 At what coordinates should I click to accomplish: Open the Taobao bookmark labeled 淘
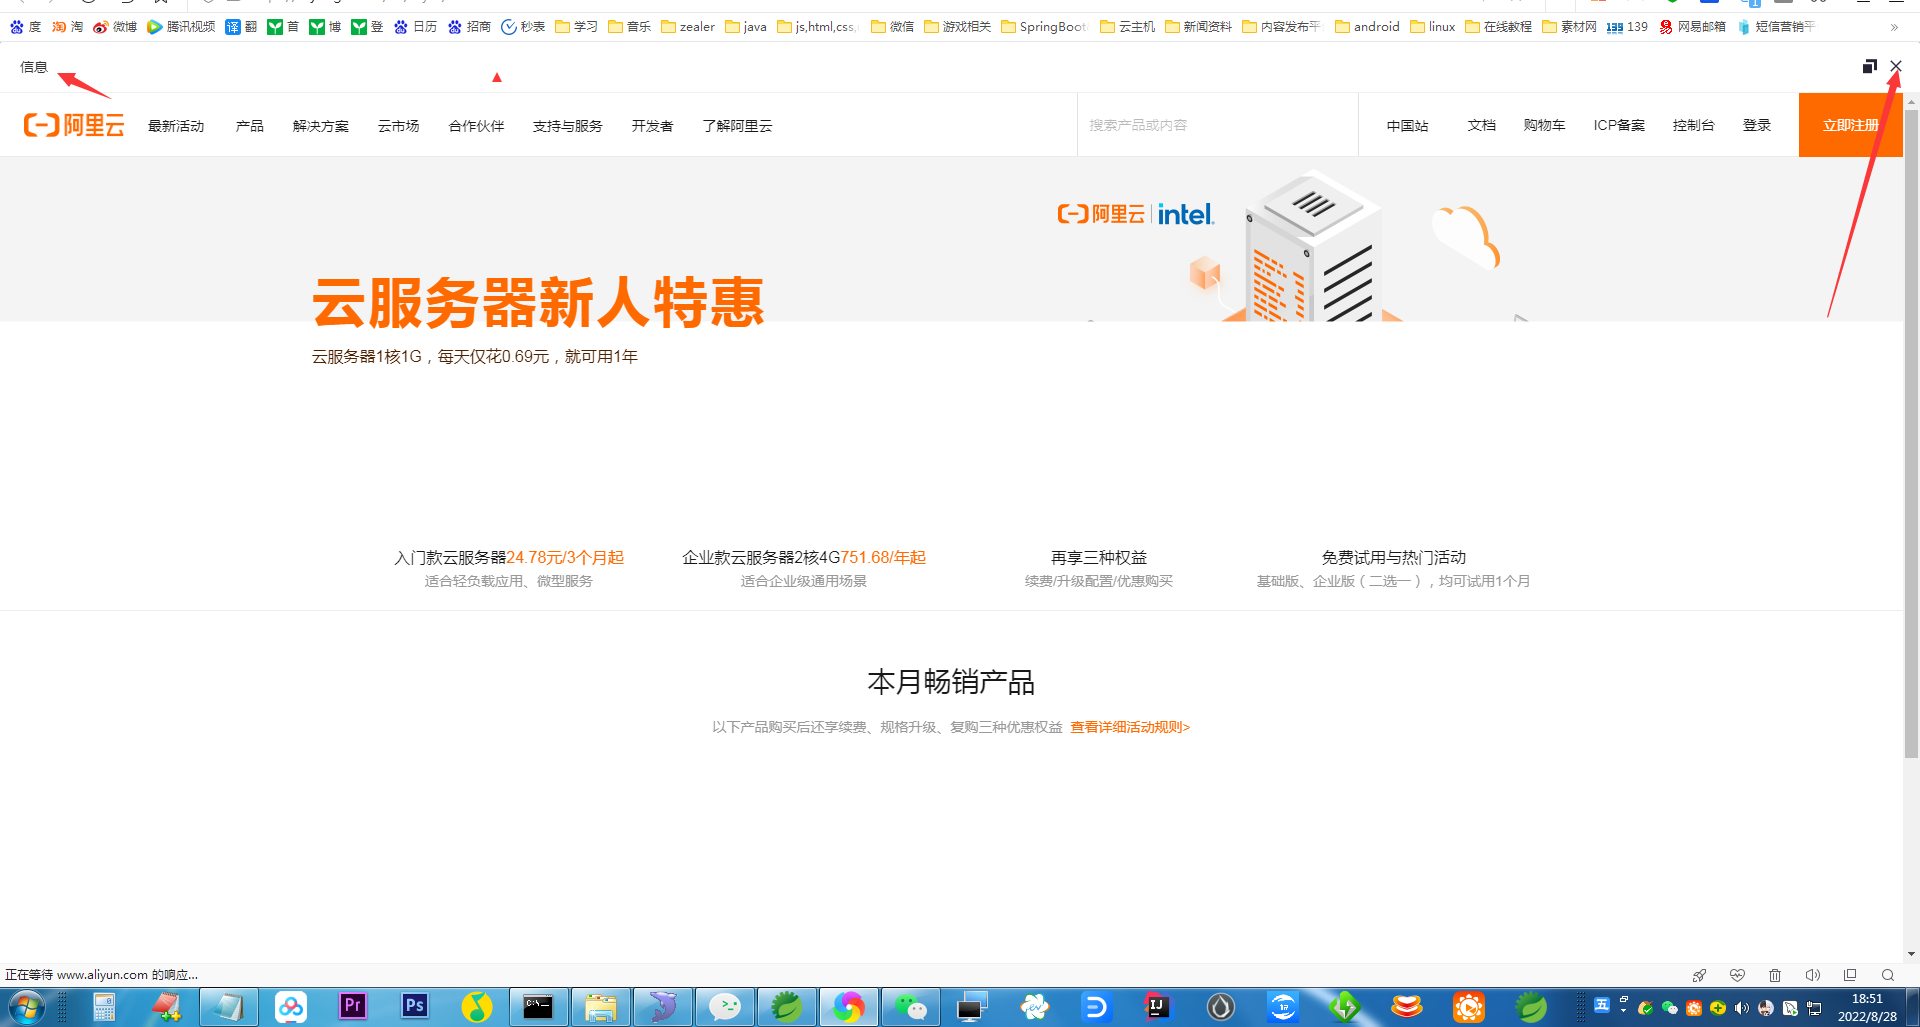click(67, 27)
